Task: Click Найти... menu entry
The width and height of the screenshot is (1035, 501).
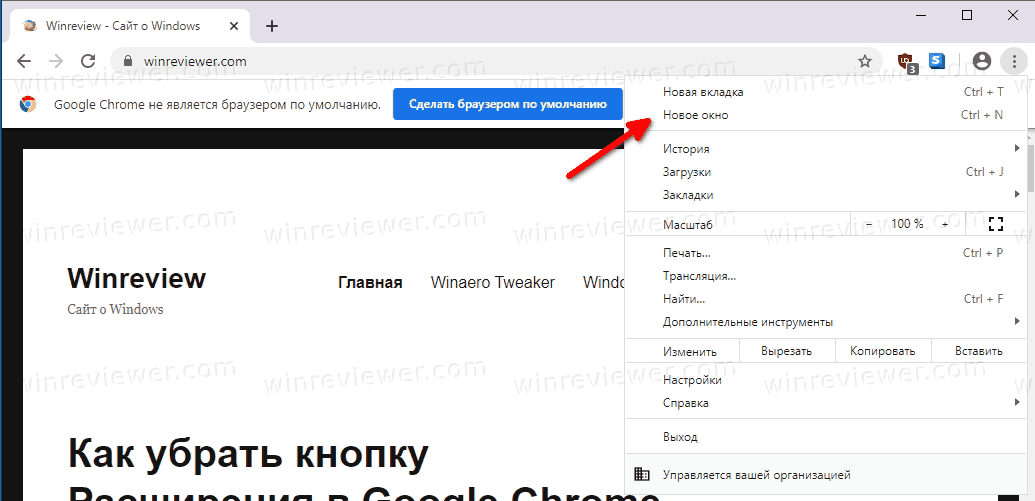Action: click(x=826, y=299)
